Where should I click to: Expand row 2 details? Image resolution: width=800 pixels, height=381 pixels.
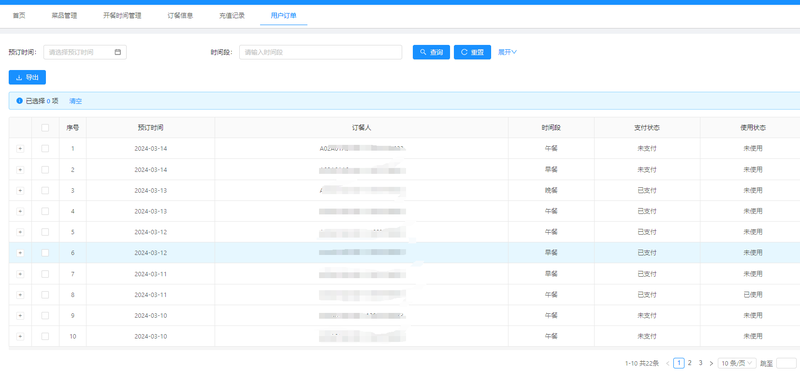click(20, 169)
